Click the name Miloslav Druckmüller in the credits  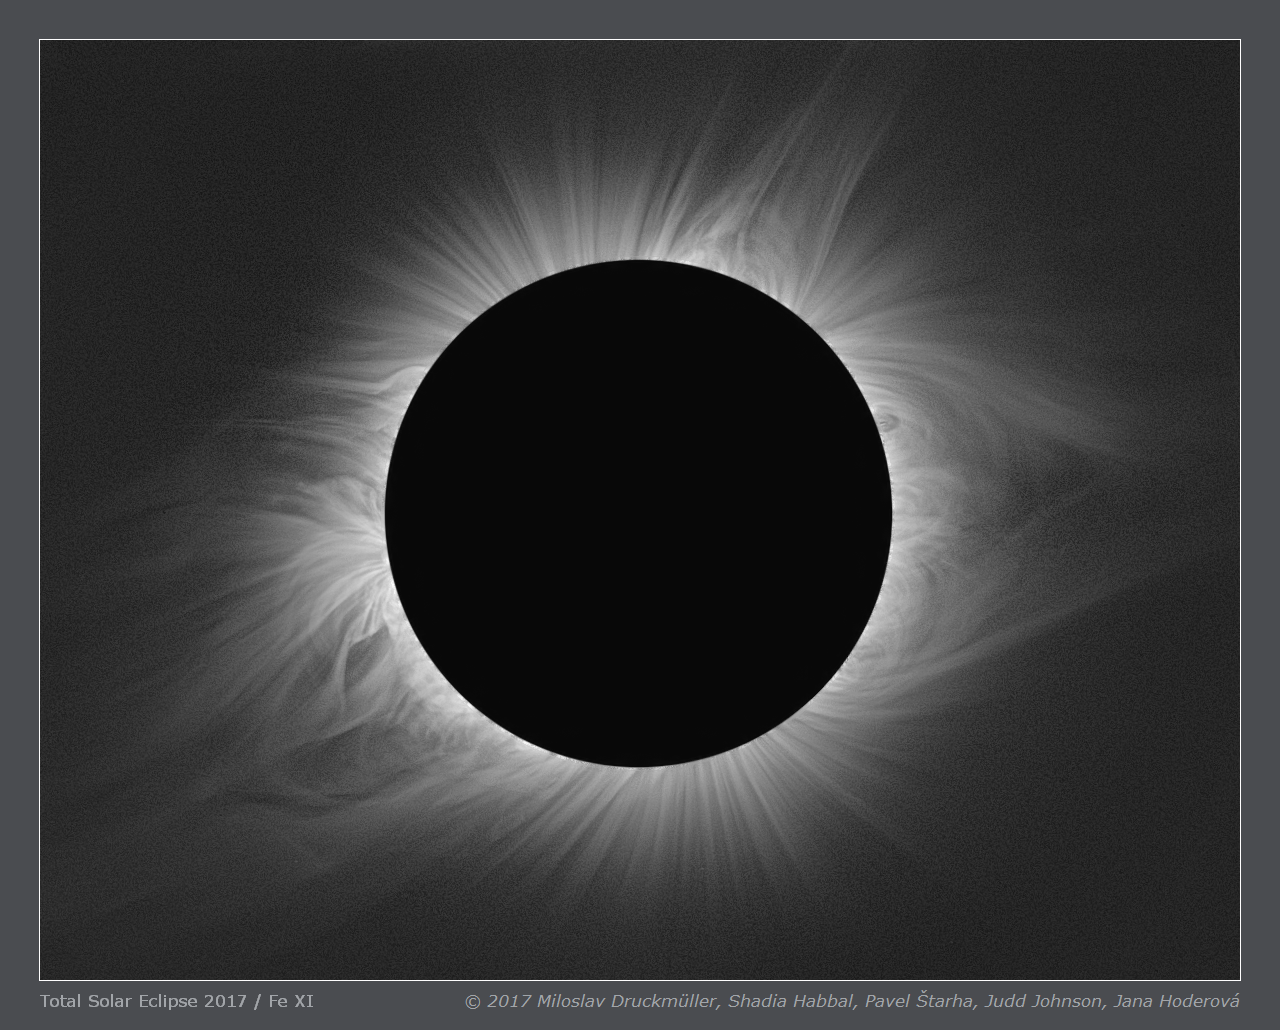(x=626, y=1001)
